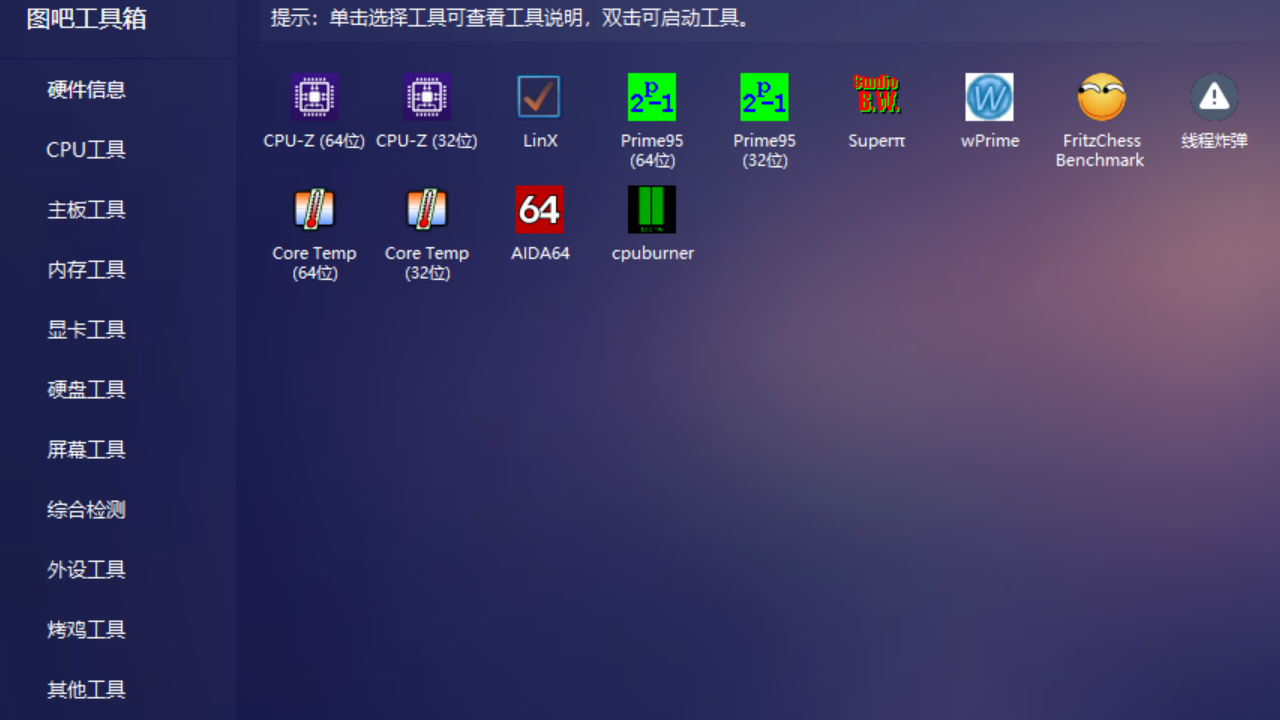The width and height of the screenshot is (1280, 720).
Task: Show the 屏幕工具 category
Action: [86, 450]
